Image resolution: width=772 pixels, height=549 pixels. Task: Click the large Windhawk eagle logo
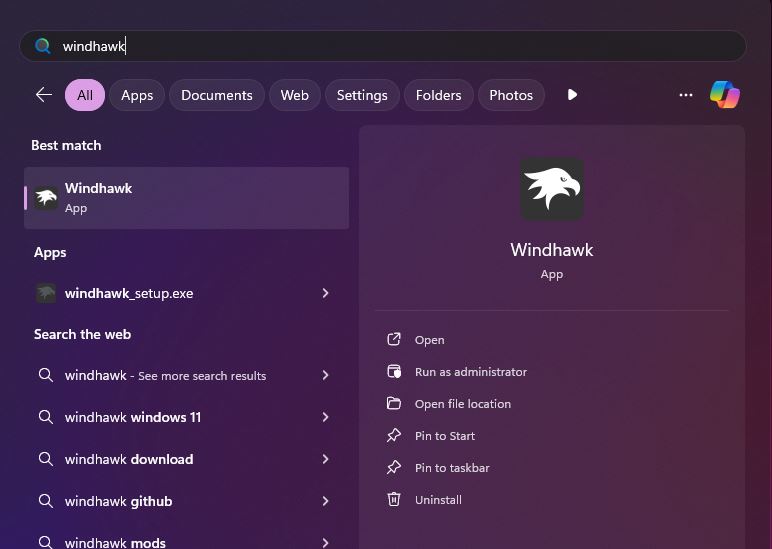coord(552,189)
